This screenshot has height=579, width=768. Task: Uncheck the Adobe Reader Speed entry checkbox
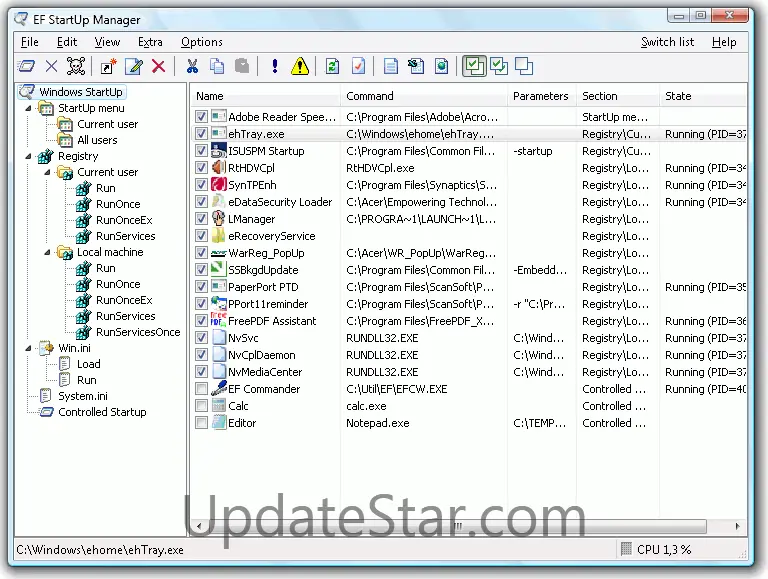[x=202, y=117]
